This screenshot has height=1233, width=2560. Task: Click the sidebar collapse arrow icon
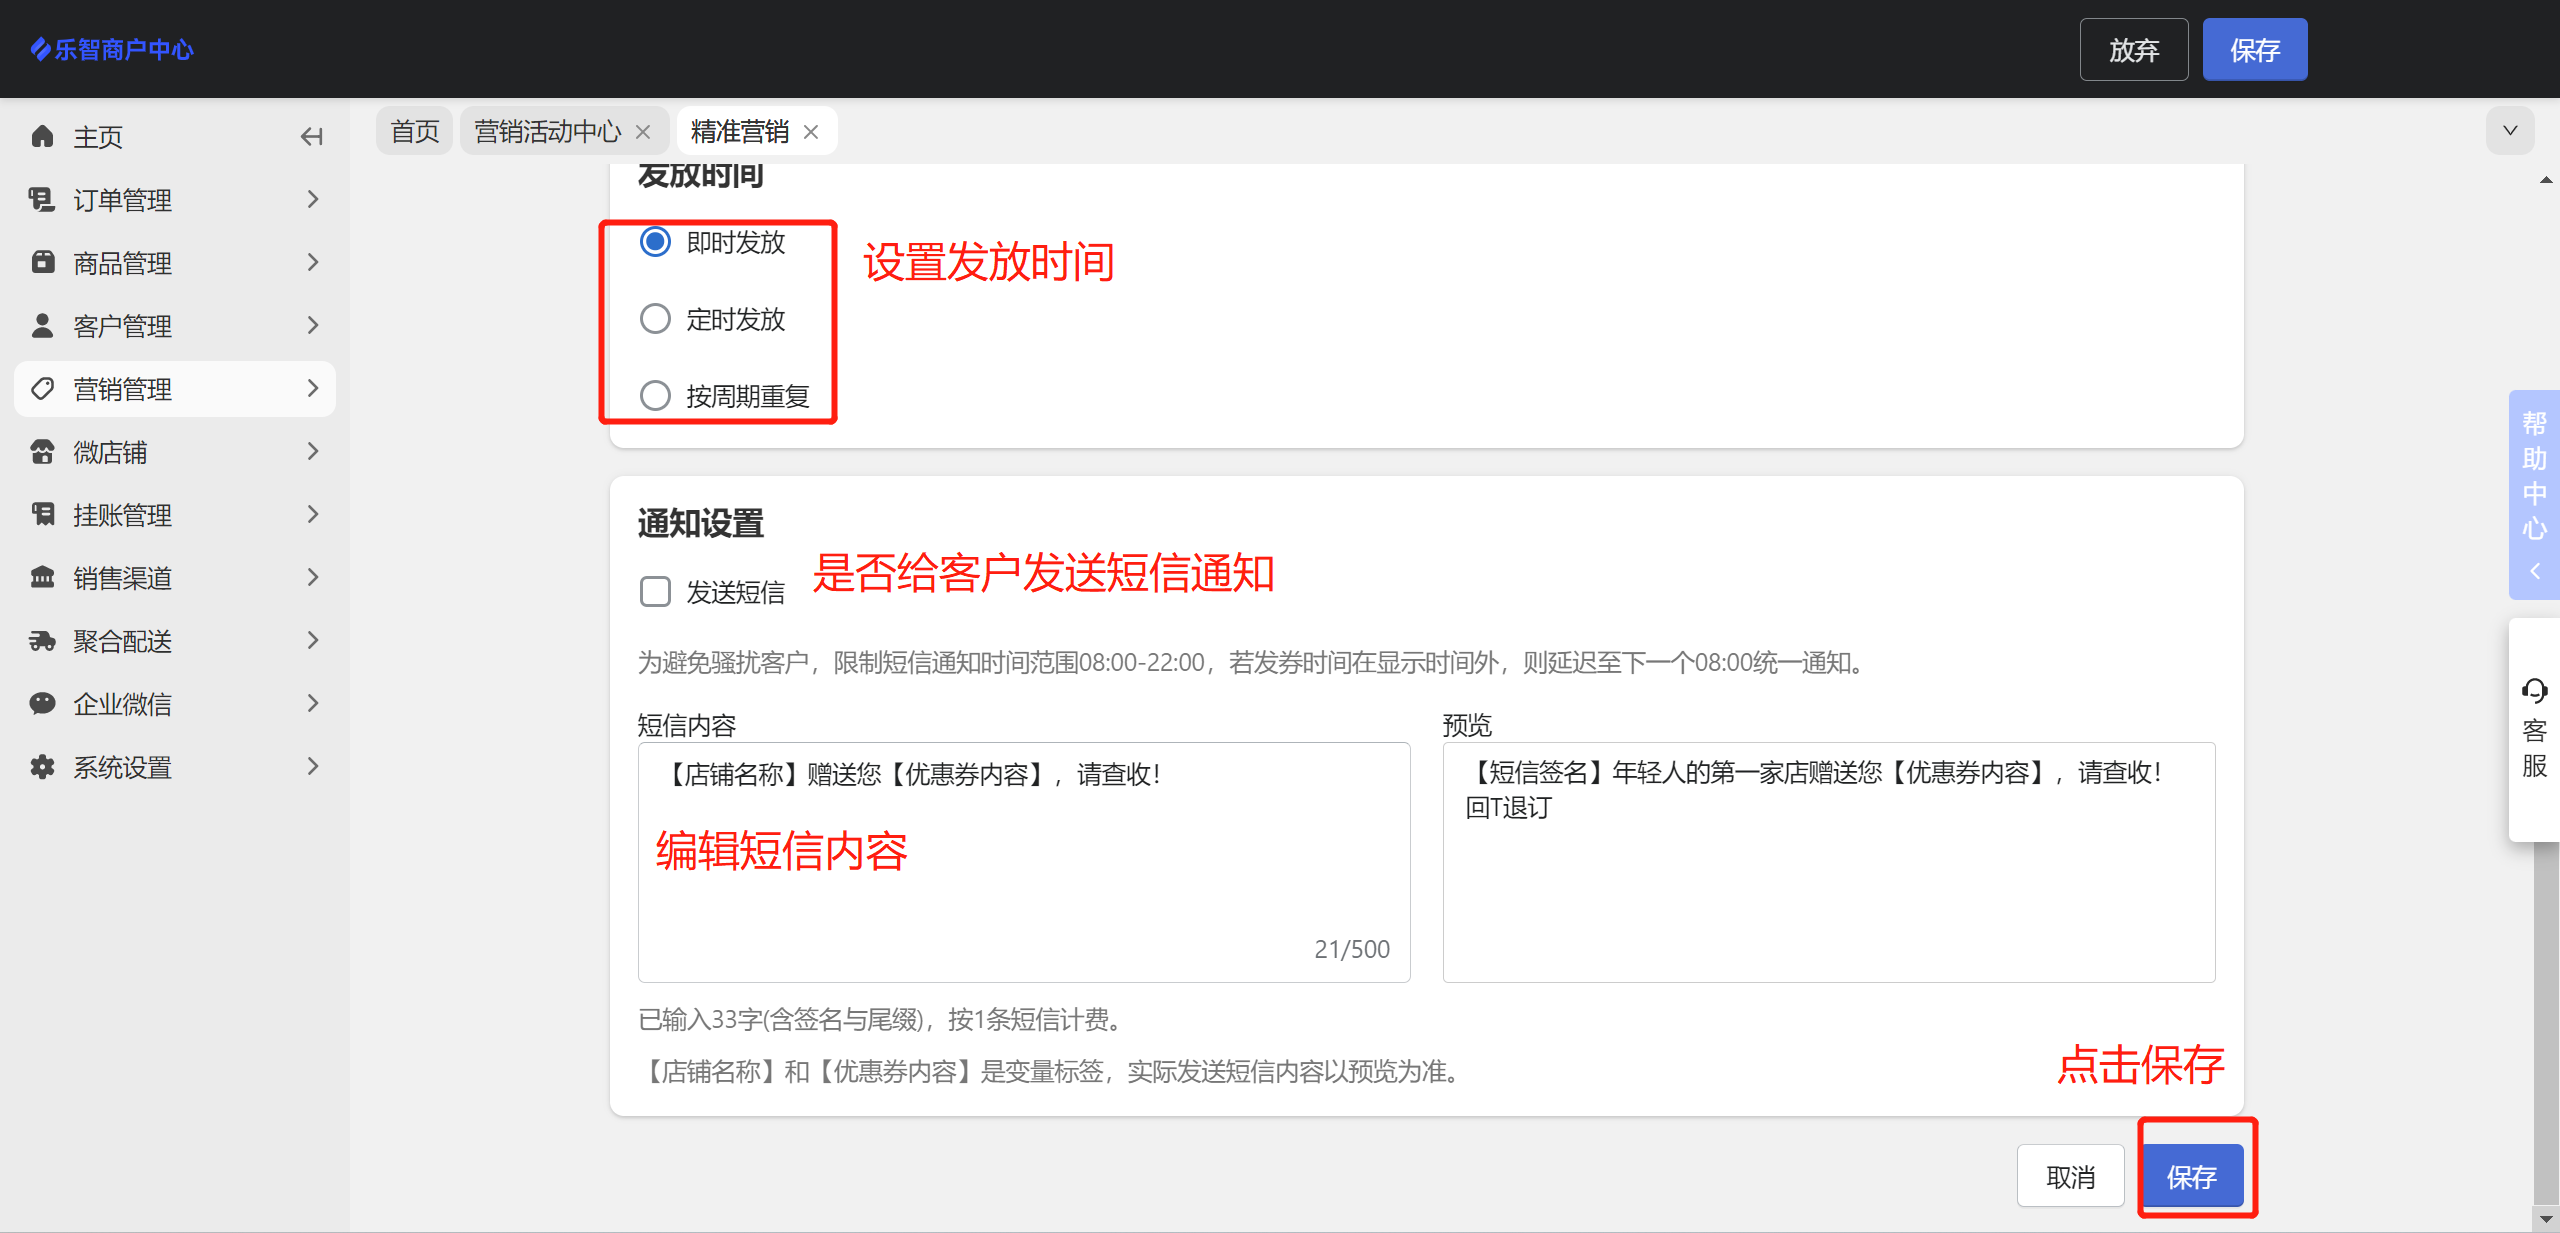coord(311,137)
